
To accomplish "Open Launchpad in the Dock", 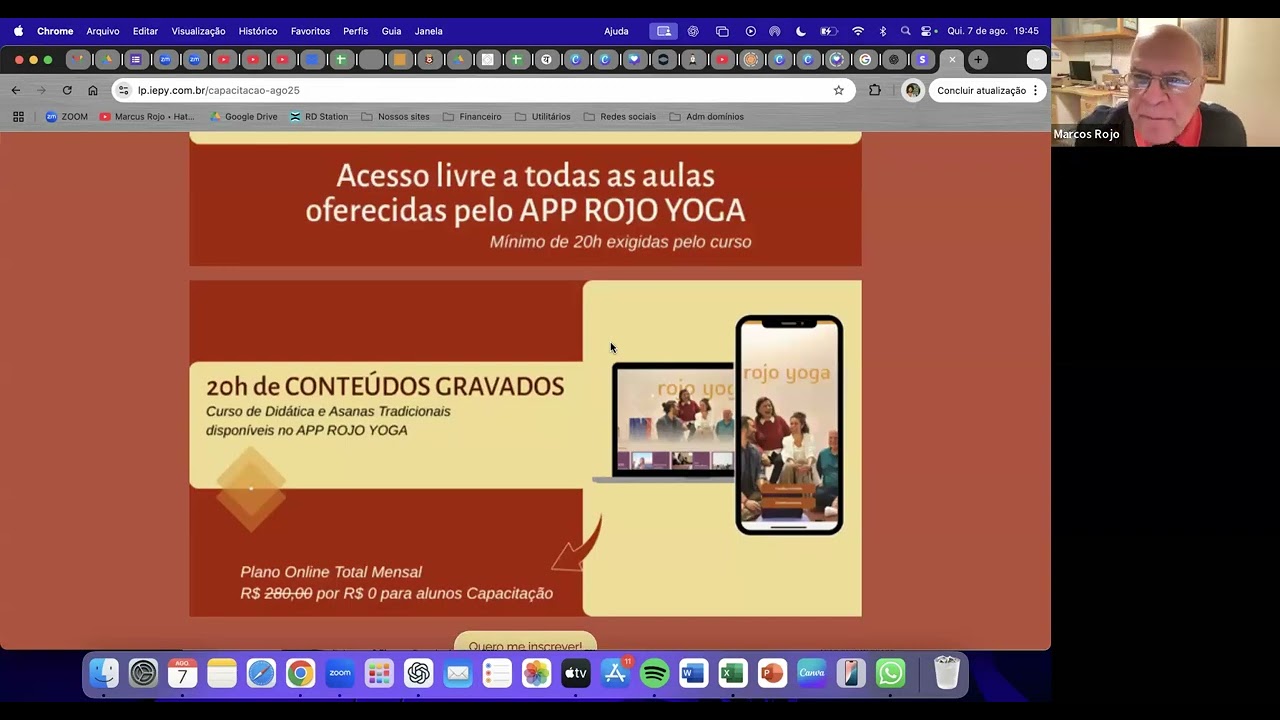I will coord(379,674).
